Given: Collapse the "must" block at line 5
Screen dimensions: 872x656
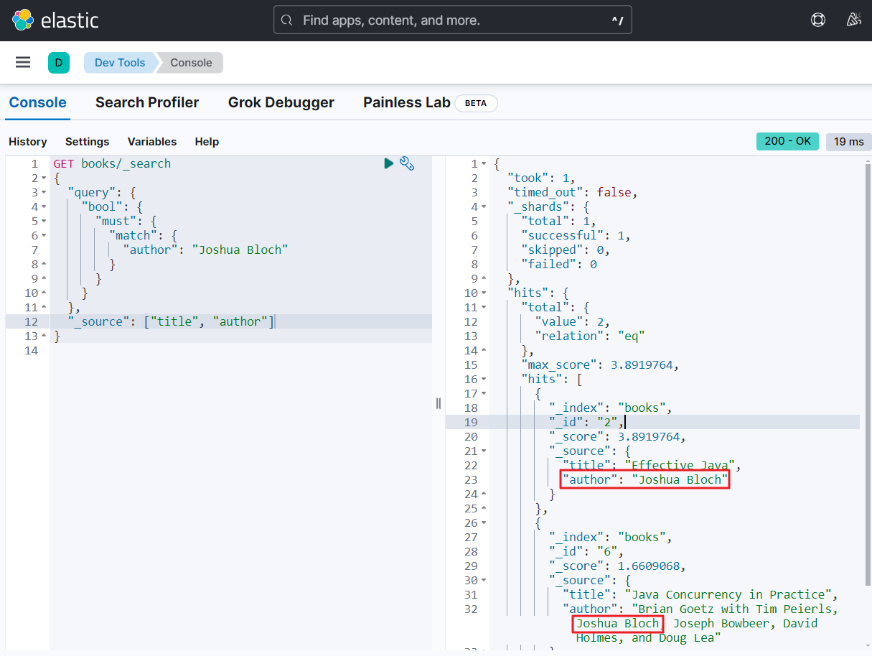Looking at the screenshot, I should pos(44,221).
